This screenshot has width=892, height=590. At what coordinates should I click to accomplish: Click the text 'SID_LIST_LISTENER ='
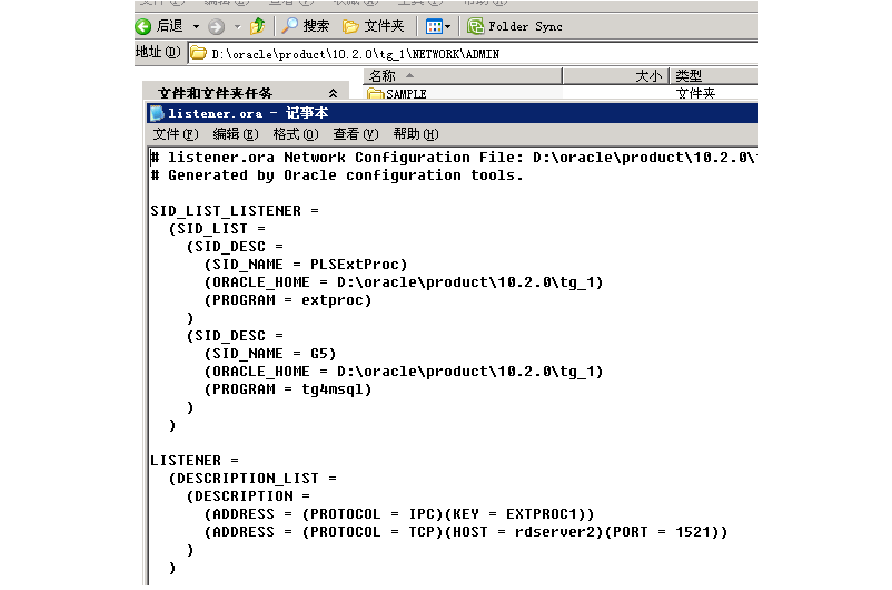click(234, 211)
